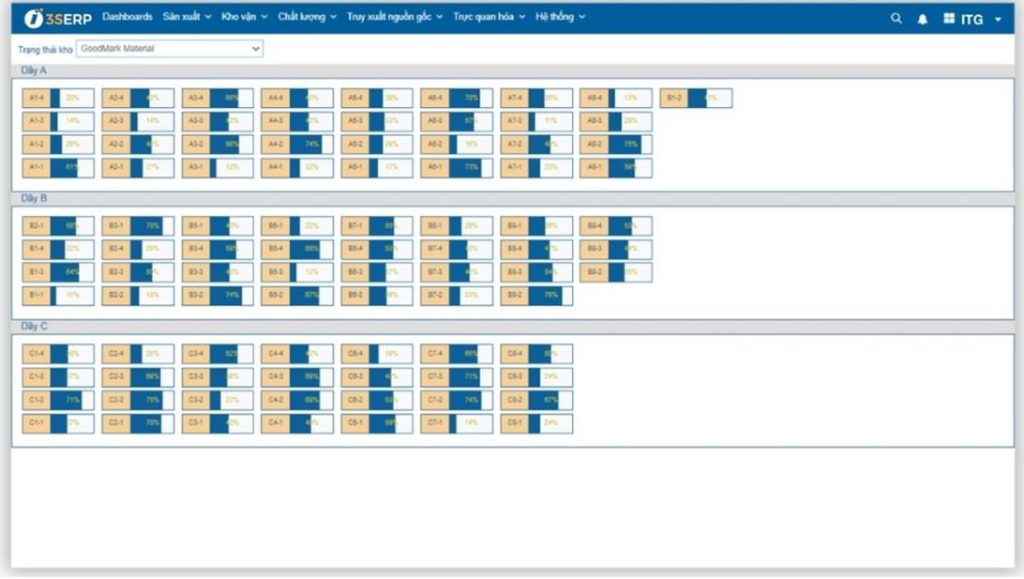
Task: Click the 3SERP logo icon
Action: click(x=33, y=18)
